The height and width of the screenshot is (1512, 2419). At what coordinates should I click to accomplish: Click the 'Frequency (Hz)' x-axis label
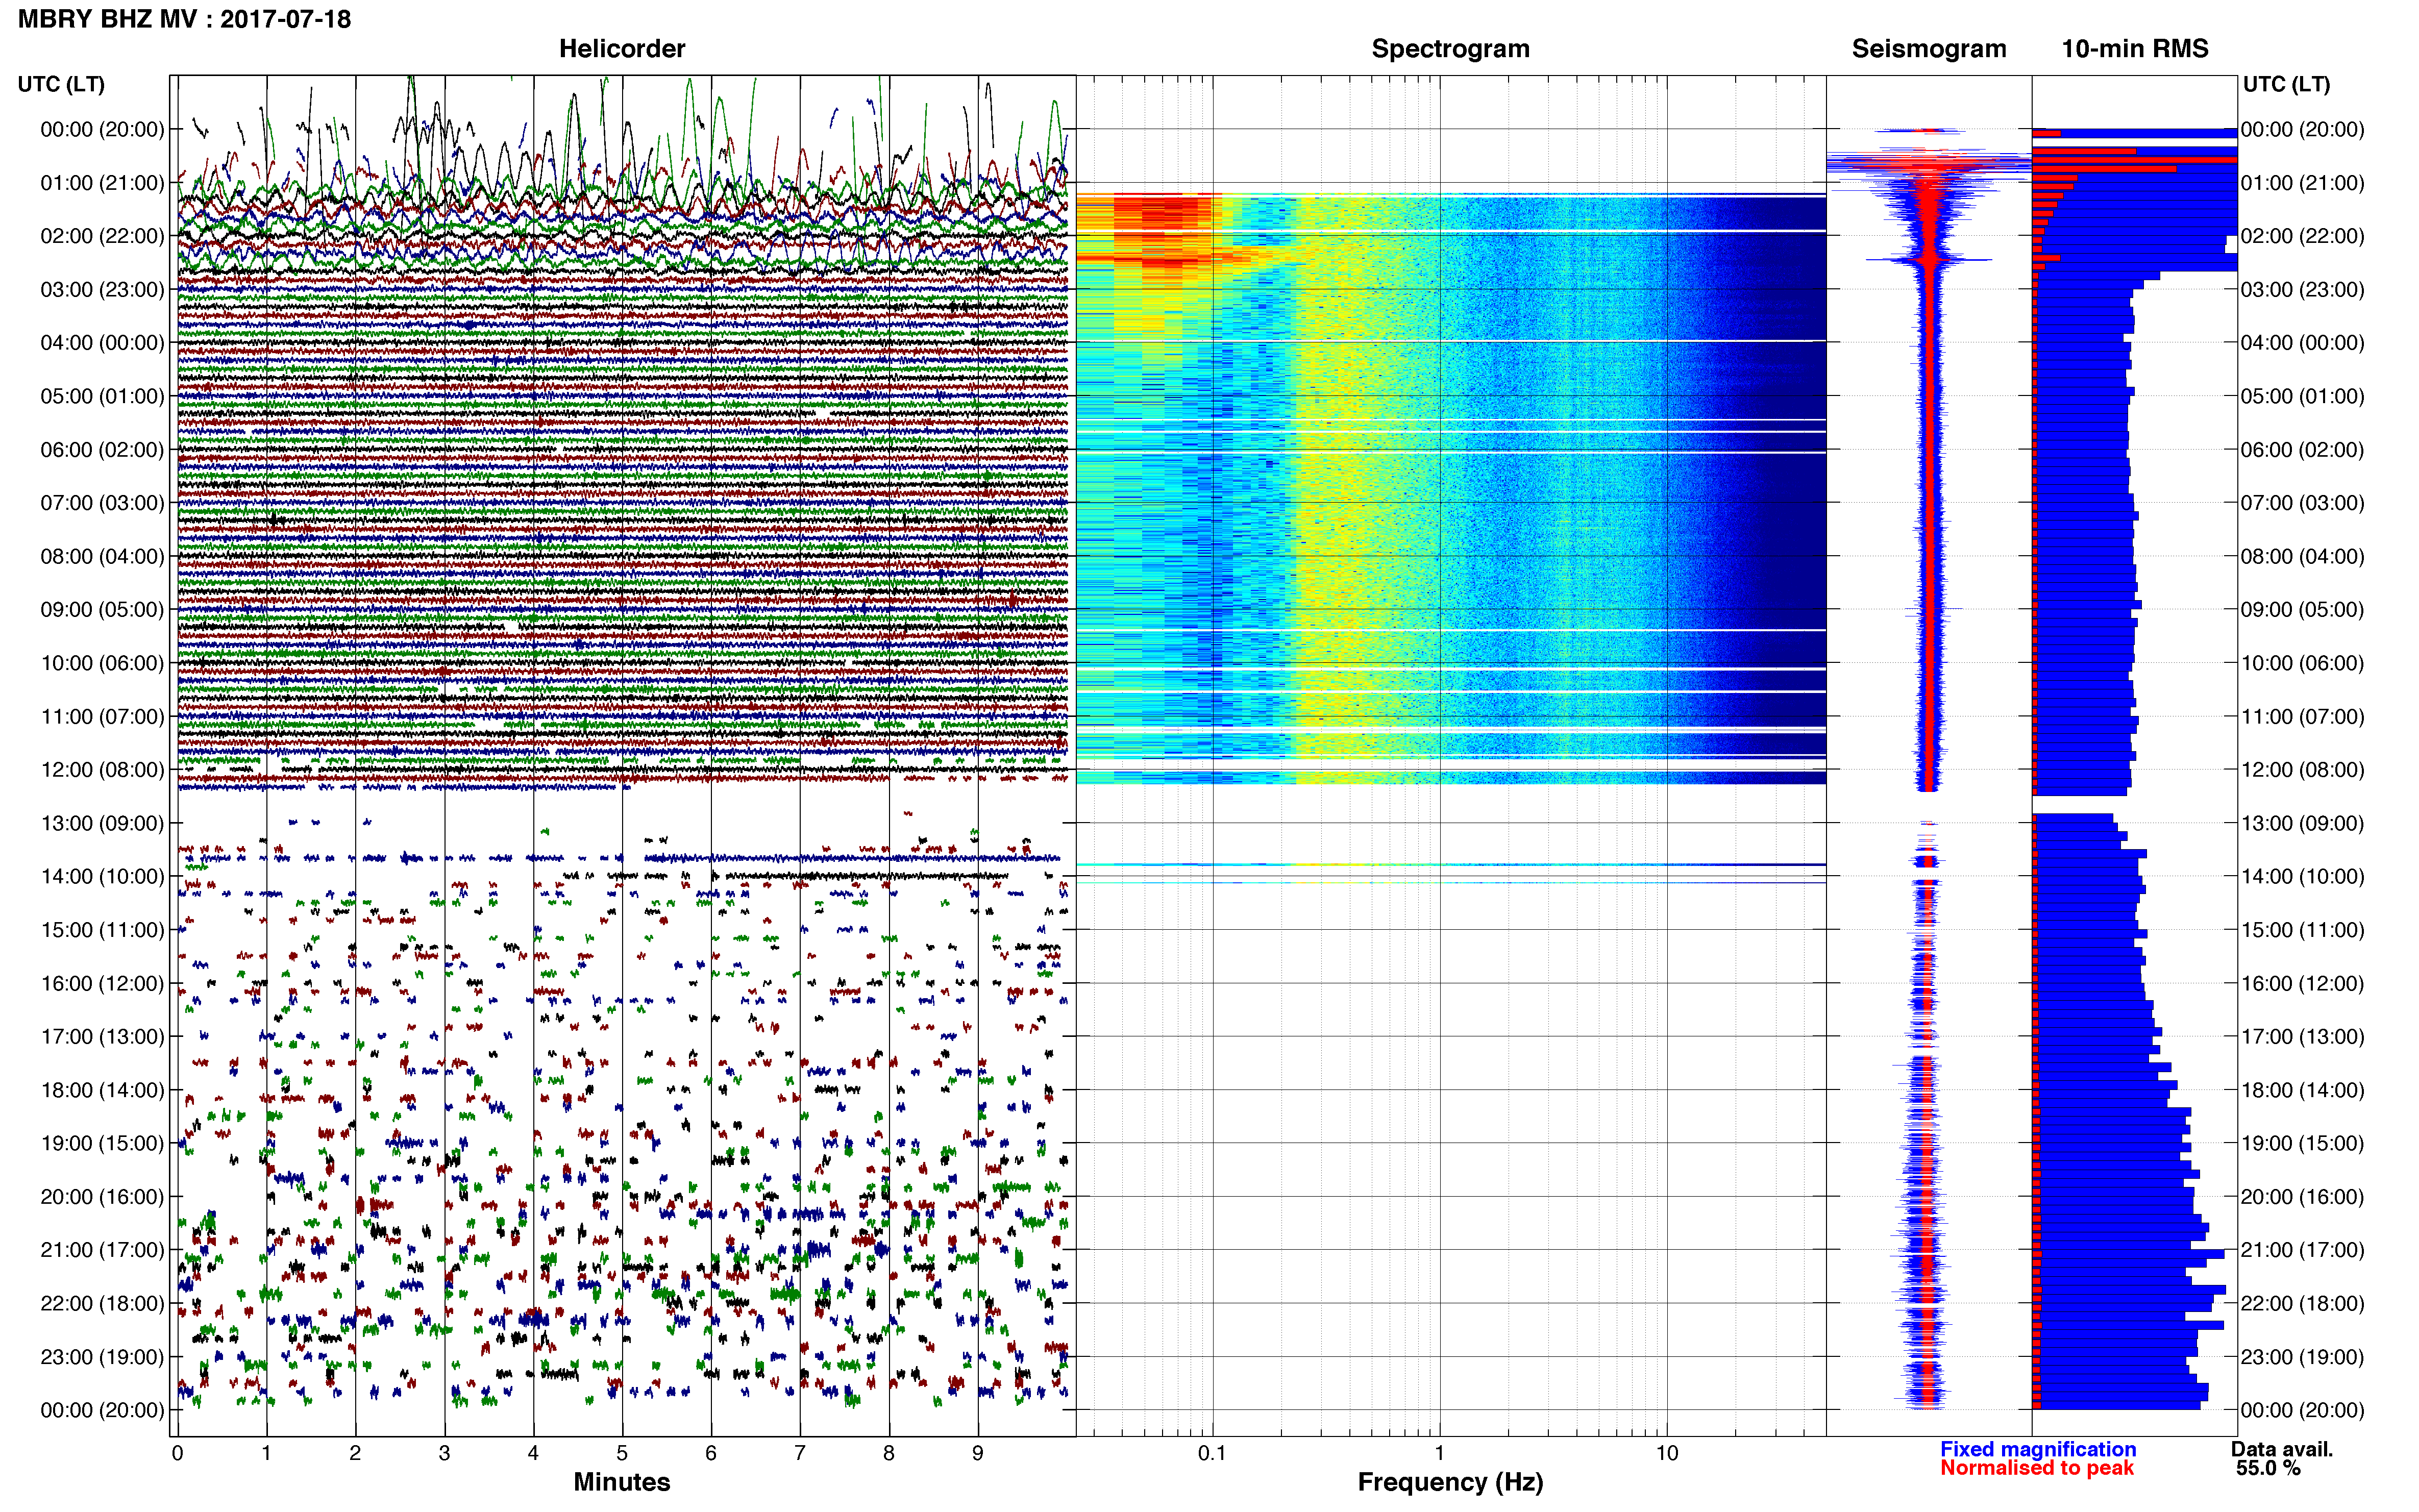(x=1450, y=1482)
